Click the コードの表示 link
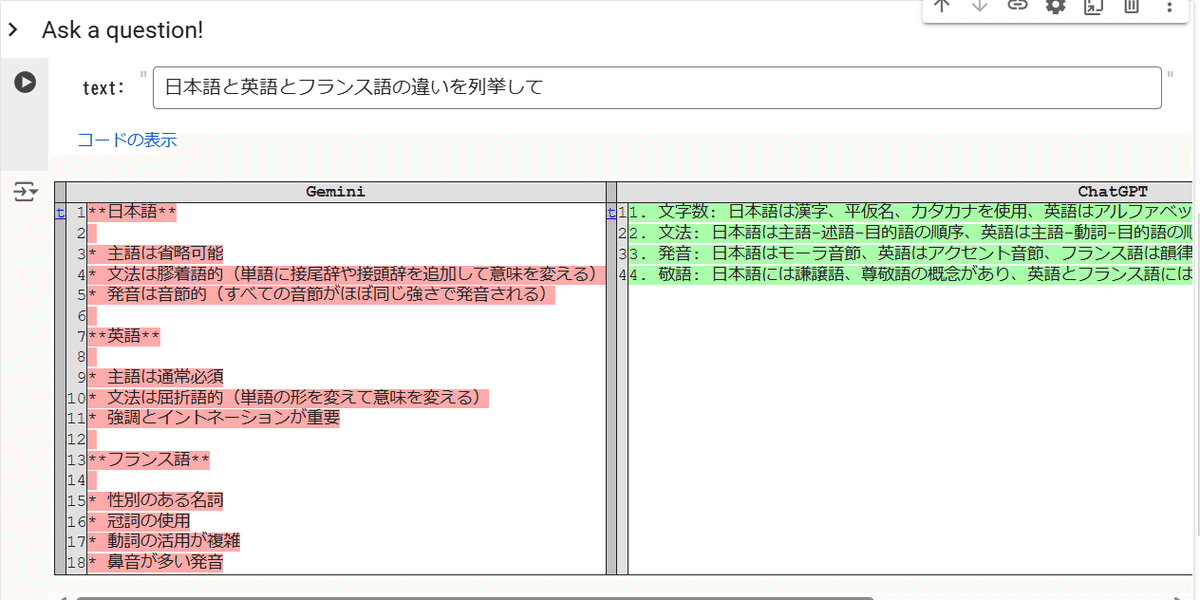The width and height of the screenshot is (1200, 600). (x=127, y=140)
